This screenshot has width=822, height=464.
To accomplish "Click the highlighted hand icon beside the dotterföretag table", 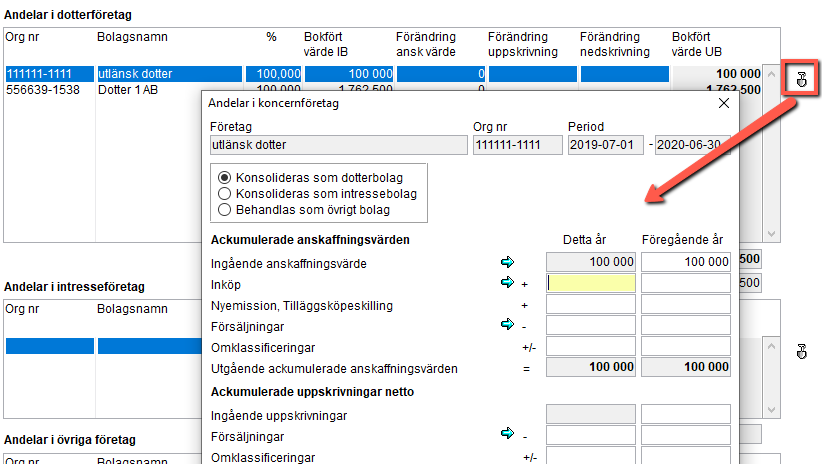I will click(801, 79).
